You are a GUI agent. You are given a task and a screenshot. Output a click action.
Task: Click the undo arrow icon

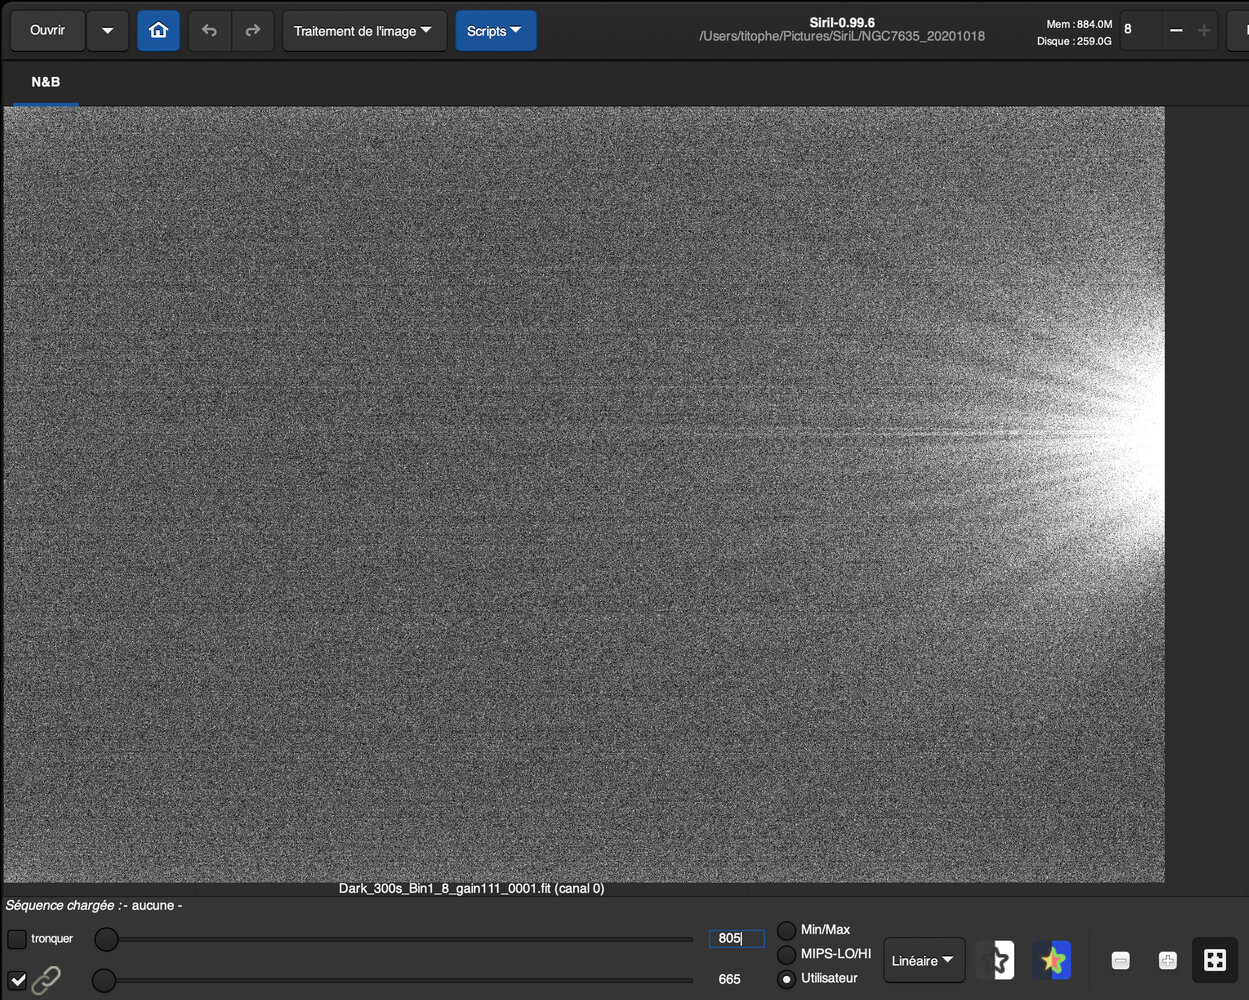click(209, 31)
